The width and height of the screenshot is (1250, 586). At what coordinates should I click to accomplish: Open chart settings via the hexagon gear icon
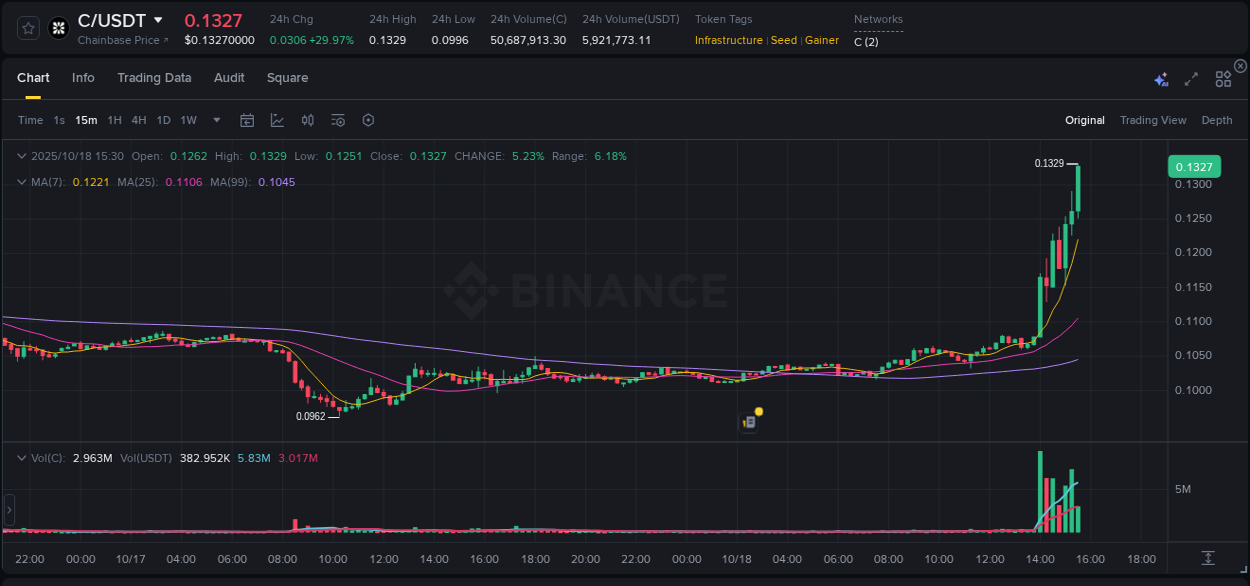coord(368,120)
